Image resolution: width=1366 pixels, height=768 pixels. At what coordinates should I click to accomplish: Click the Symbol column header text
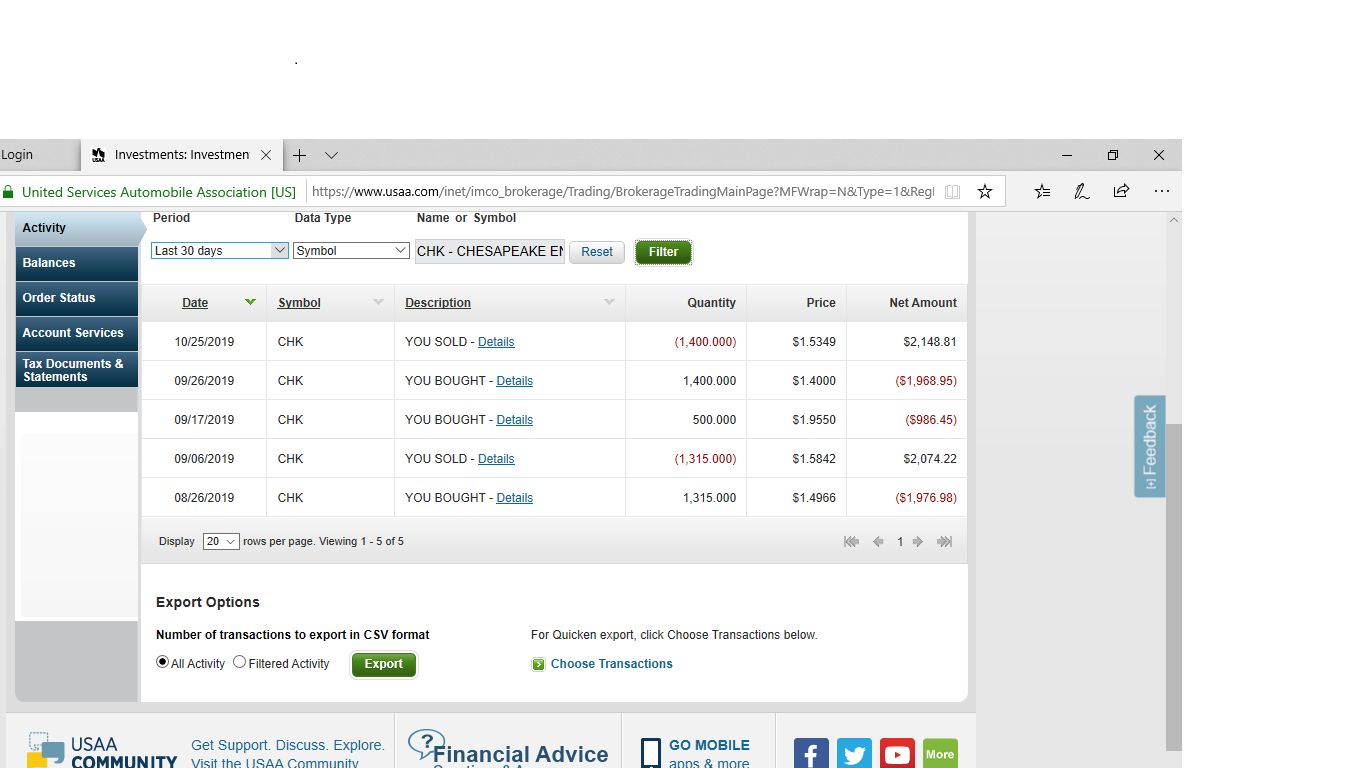299,303
